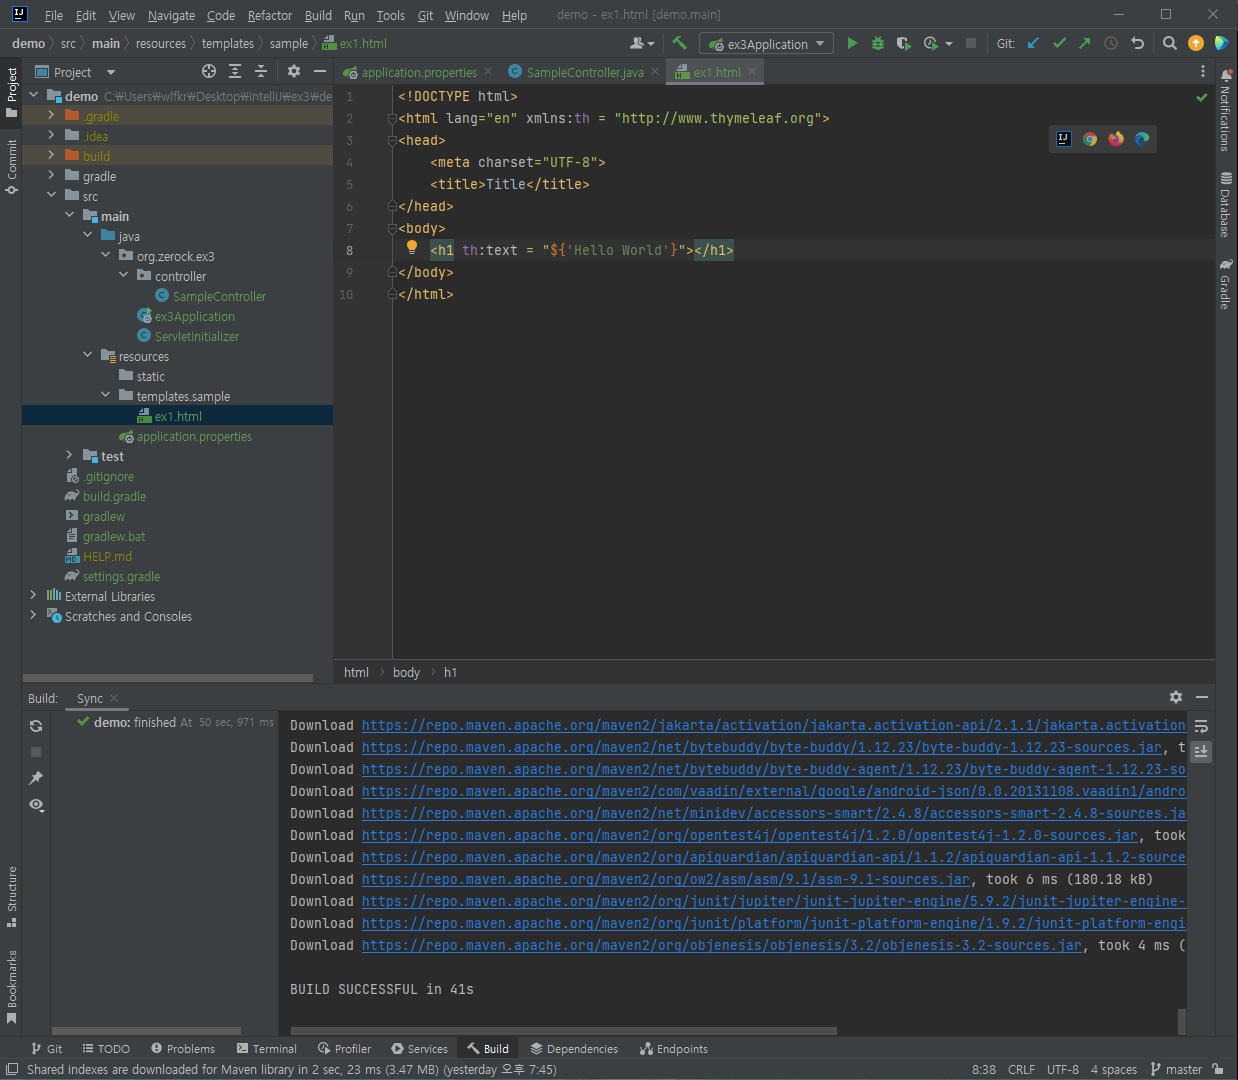Expand the build folder node
This screenshot has height=1080, width=1238.
(x=51, y=156)
